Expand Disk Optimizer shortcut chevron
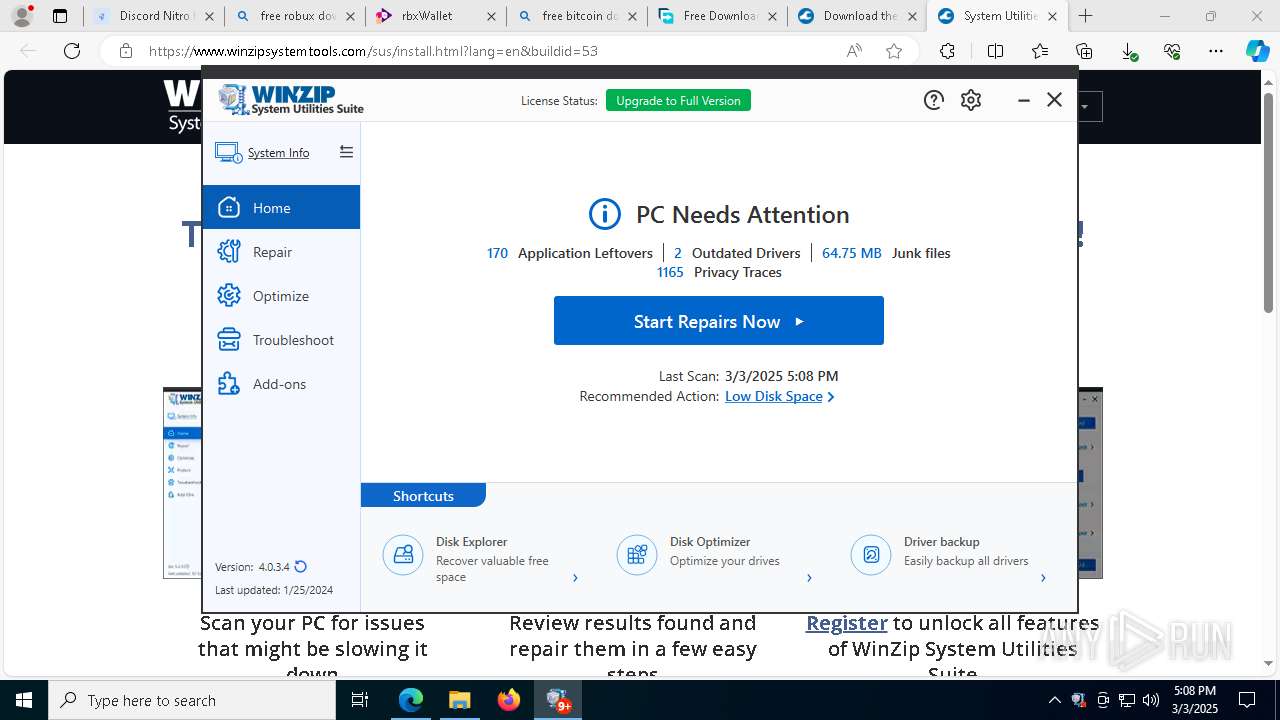Viewport: 1280px width, 720px height. pos(809,578)
